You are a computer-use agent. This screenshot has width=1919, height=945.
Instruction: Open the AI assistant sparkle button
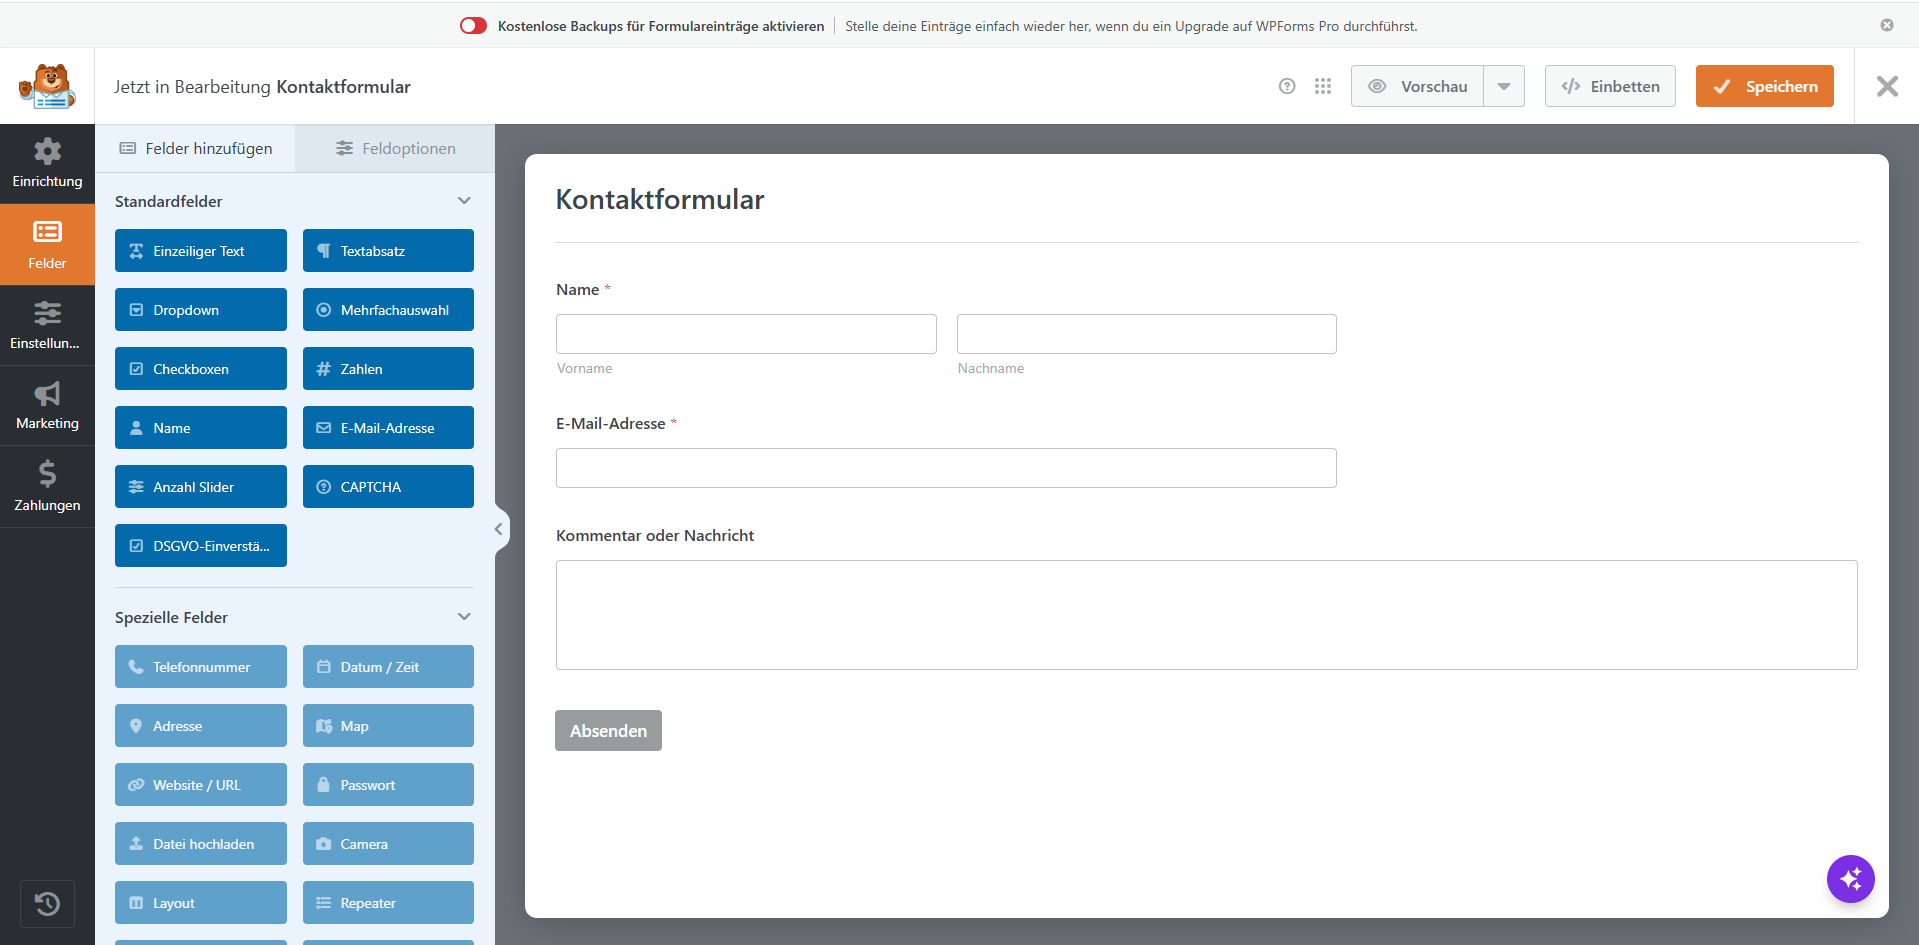coord(1850,879)
